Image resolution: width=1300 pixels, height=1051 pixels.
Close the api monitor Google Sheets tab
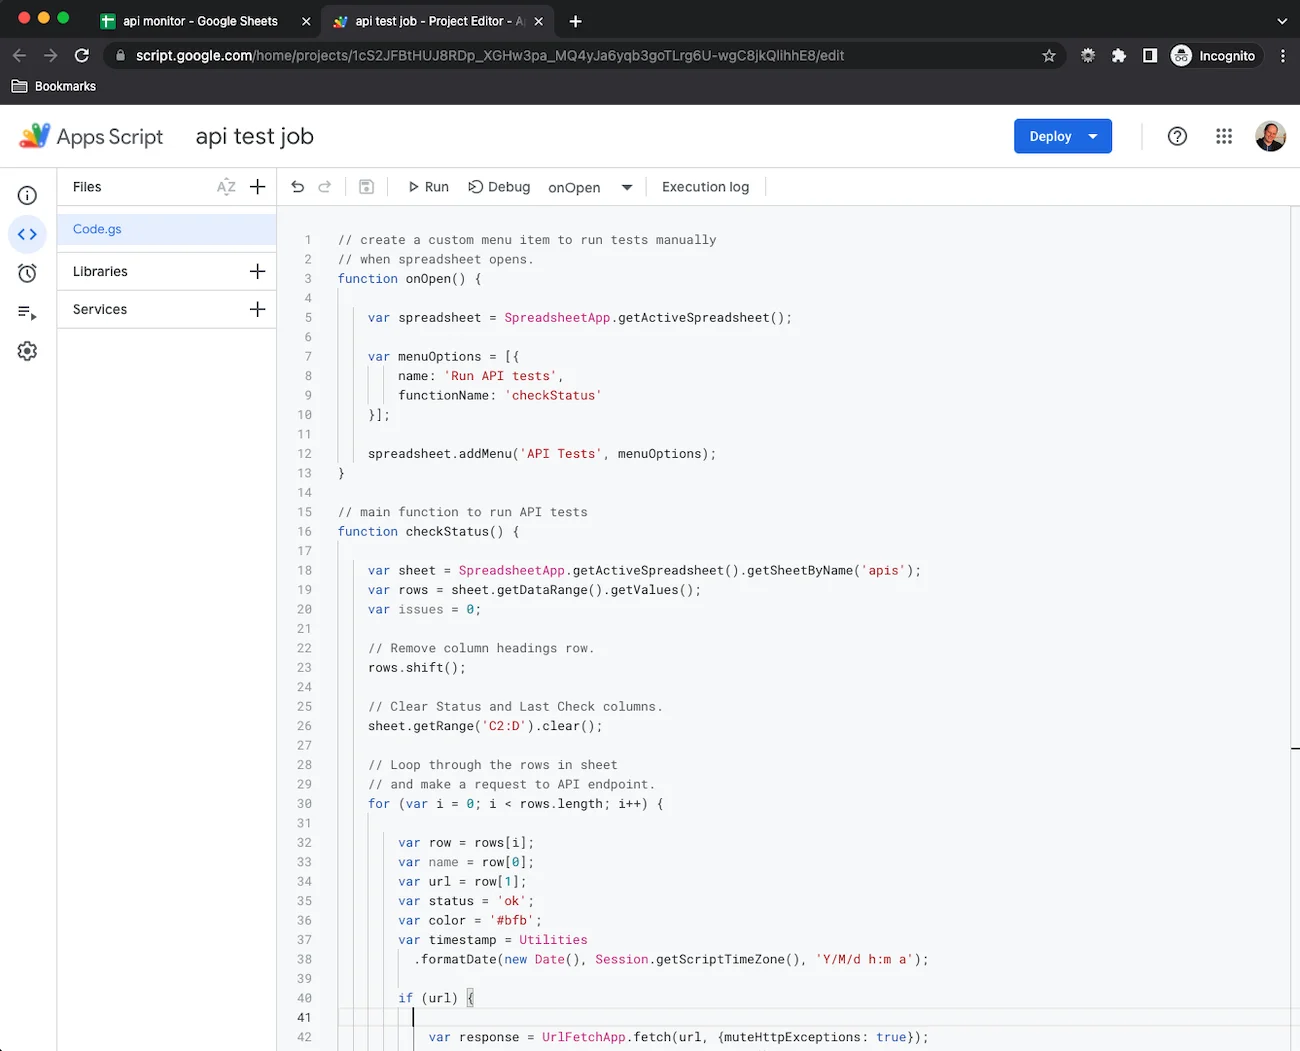[306, 21]
